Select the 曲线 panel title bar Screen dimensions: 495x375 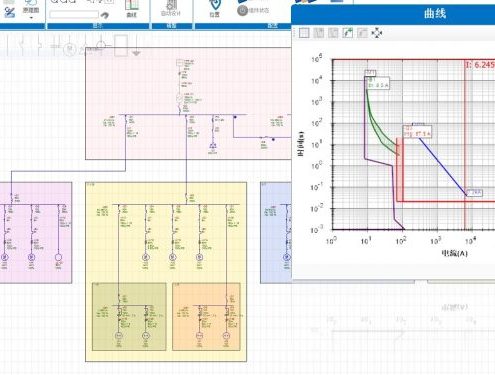coord(393,14)
